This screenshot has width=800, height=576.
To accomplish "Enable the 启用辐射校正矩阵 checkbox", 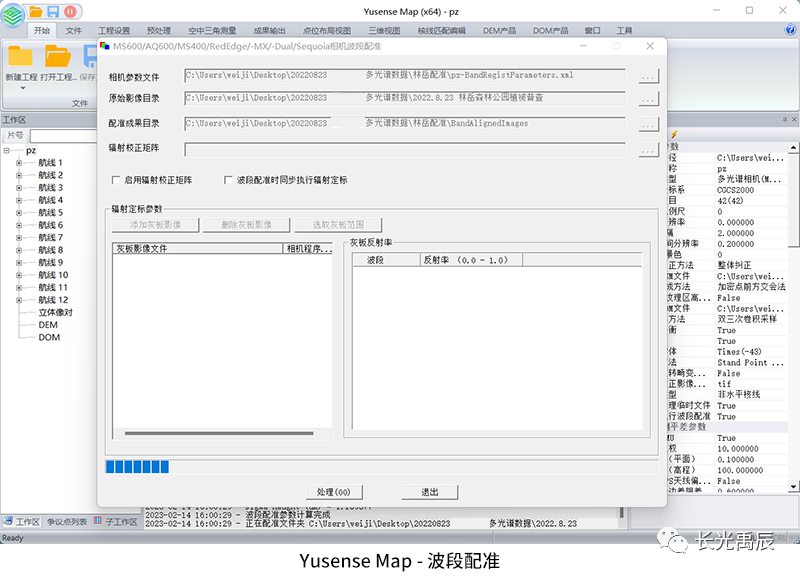I will tap(115, 180).
